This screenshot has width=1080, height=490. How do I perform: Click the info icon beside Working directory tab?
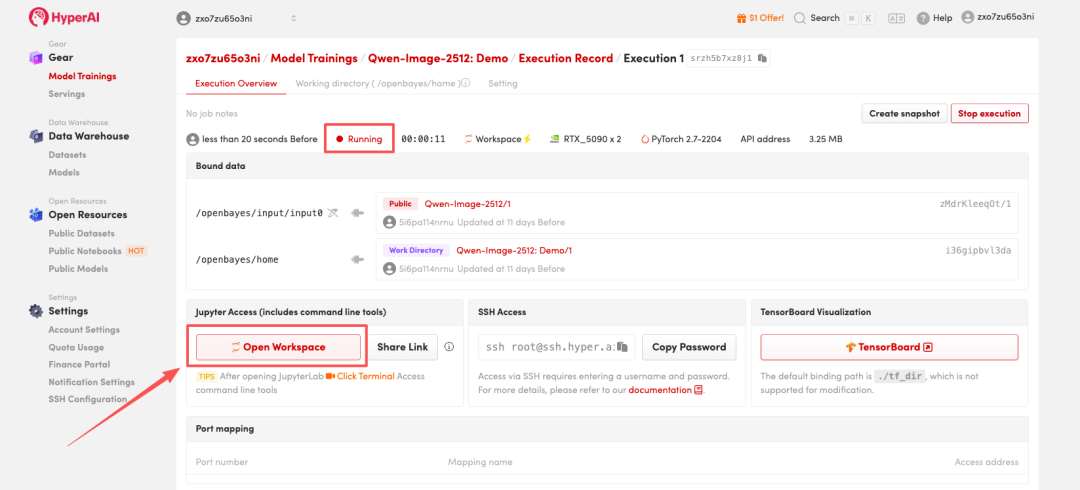[467, 84]
